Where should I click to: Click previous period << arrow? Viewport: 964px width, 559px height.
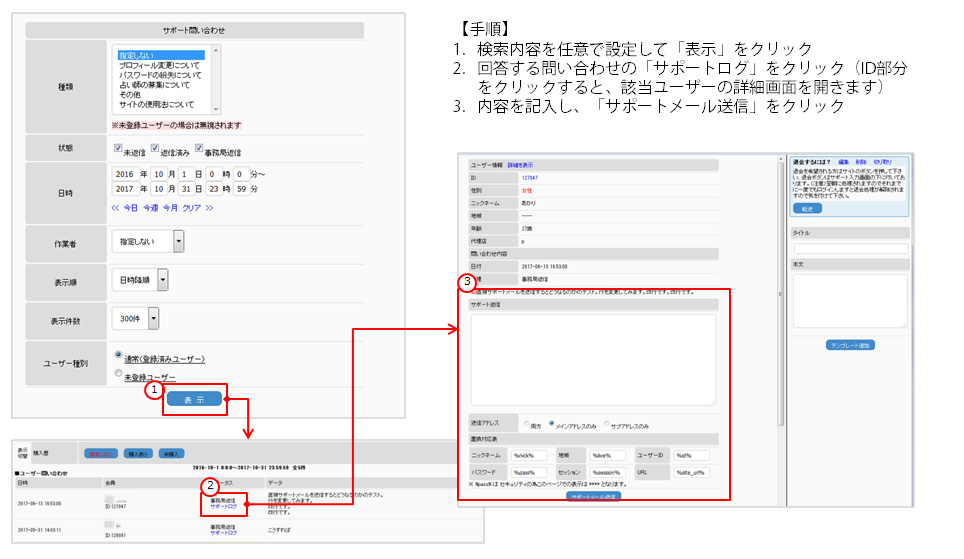pos(115,208)
